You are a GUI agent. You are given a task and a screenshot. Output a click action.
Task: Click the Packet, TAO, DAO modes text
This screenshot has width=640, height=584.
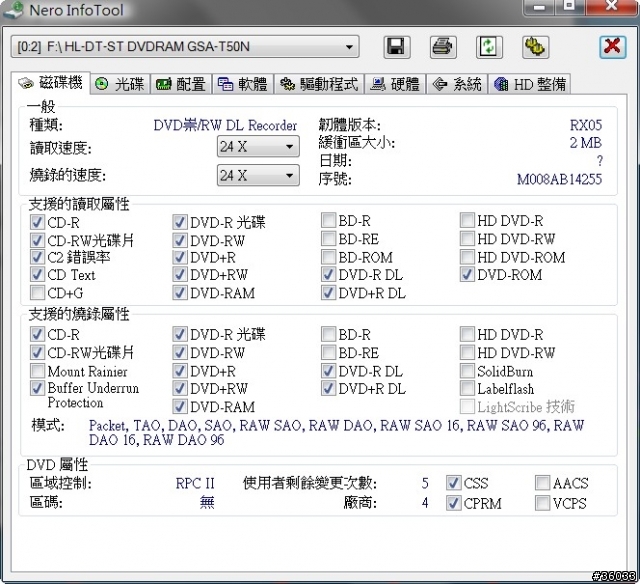point(336,433)
